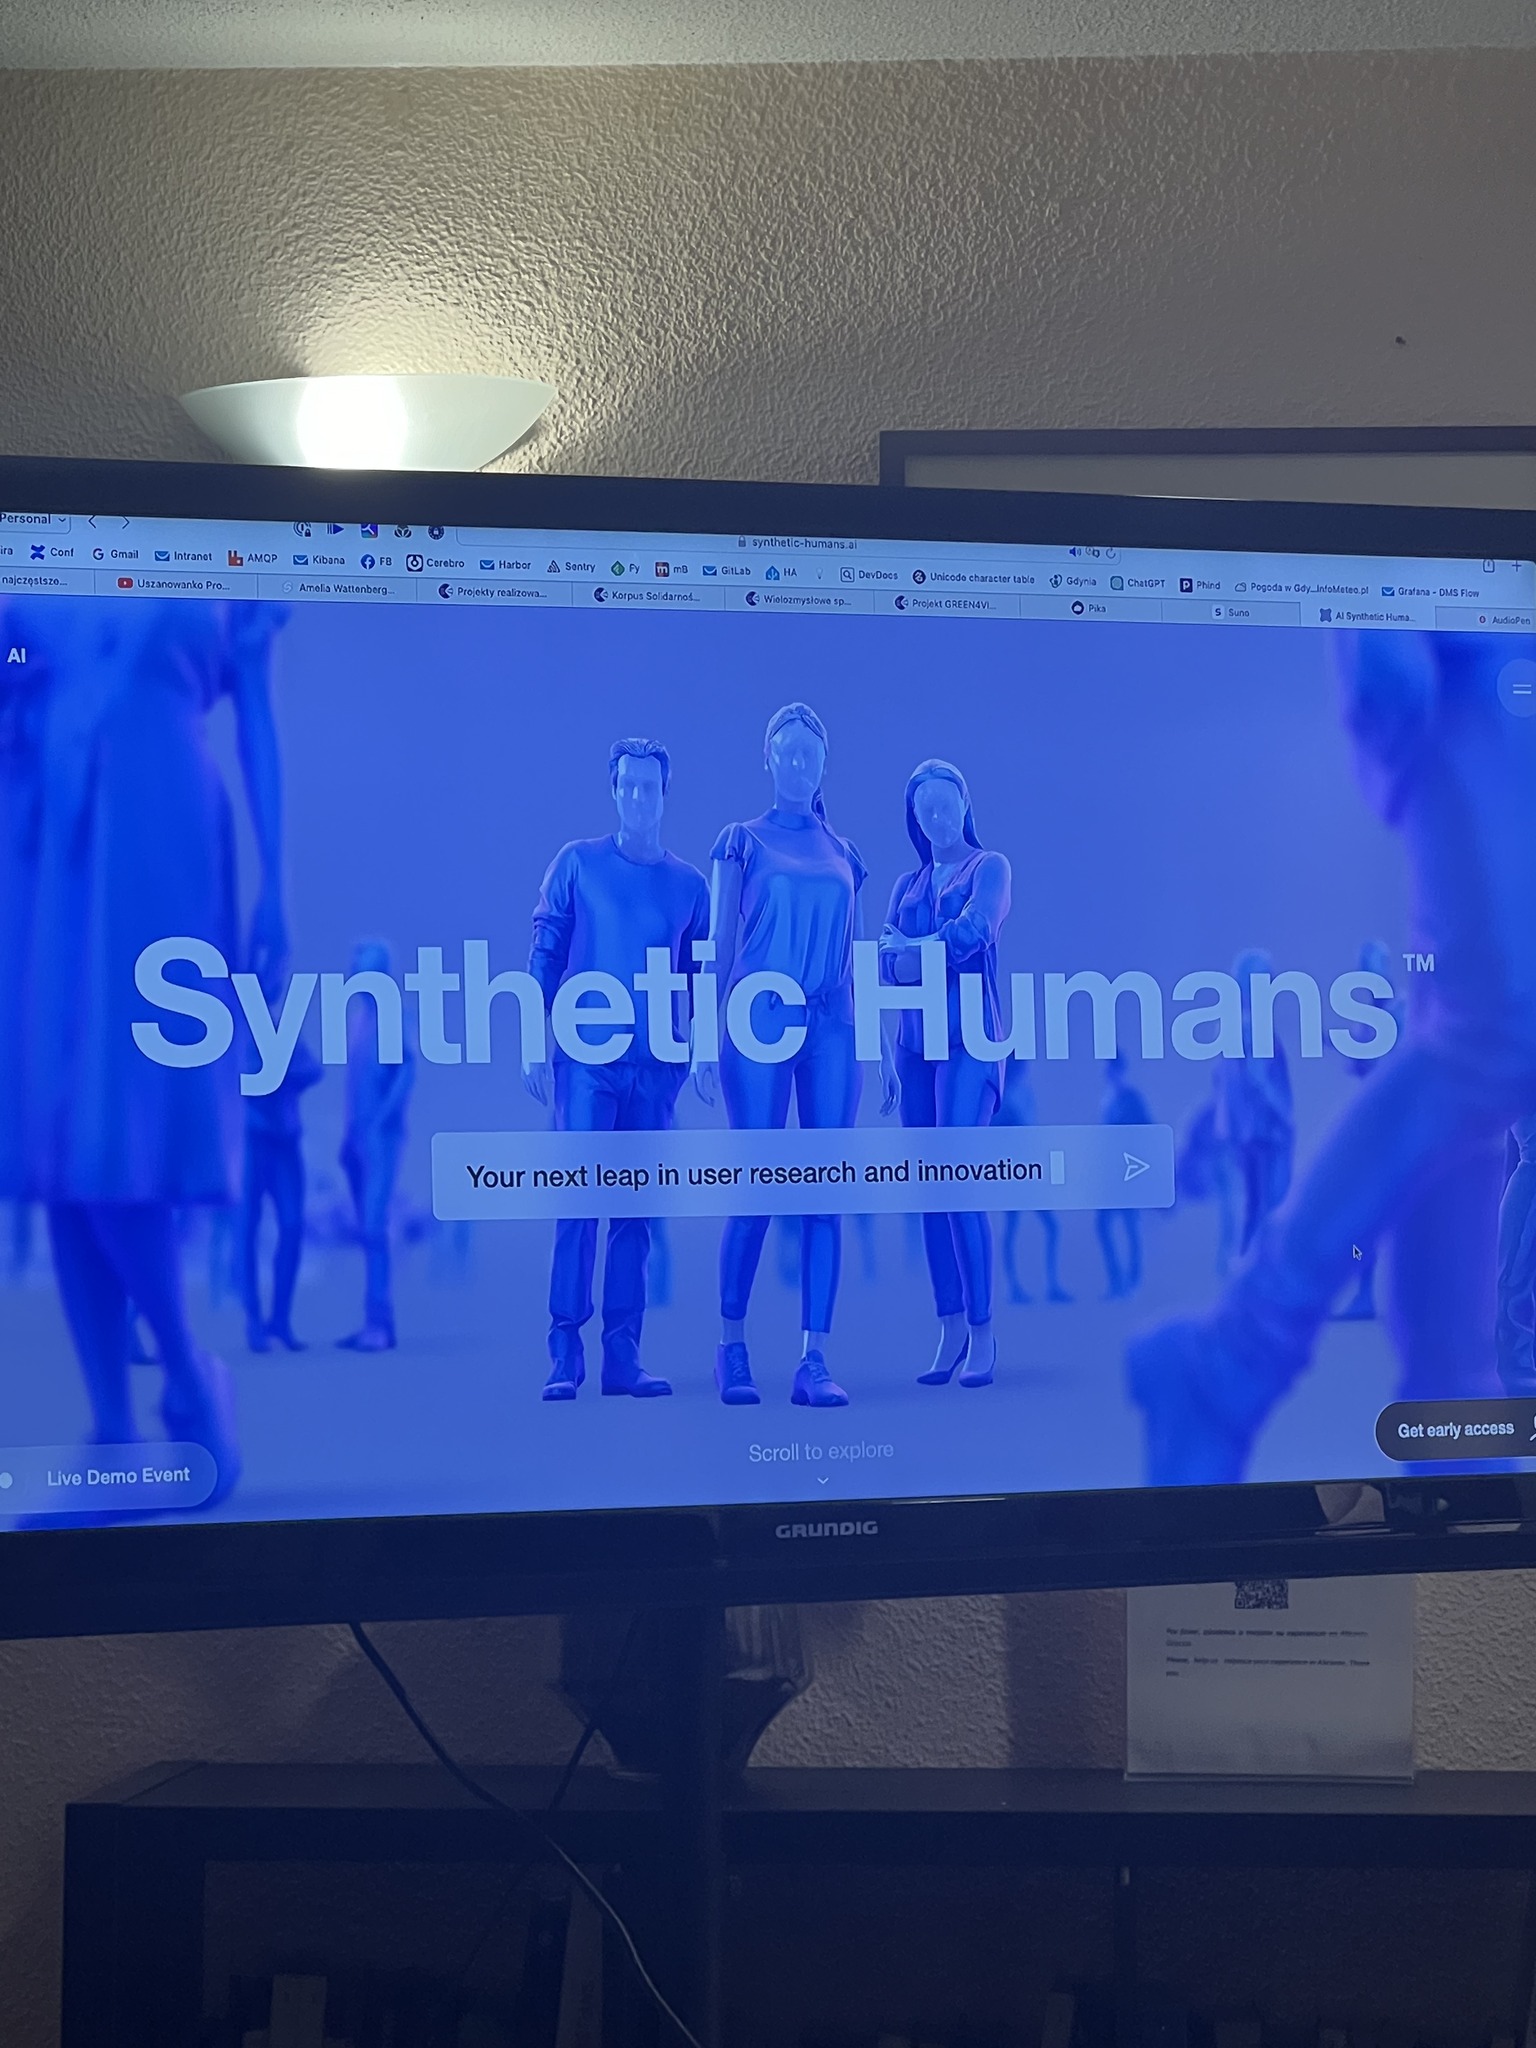The width and height of the screenshot is (1536, 2048).
Task: Open the Kibana bookmark
Action: (x=319, y=560)
